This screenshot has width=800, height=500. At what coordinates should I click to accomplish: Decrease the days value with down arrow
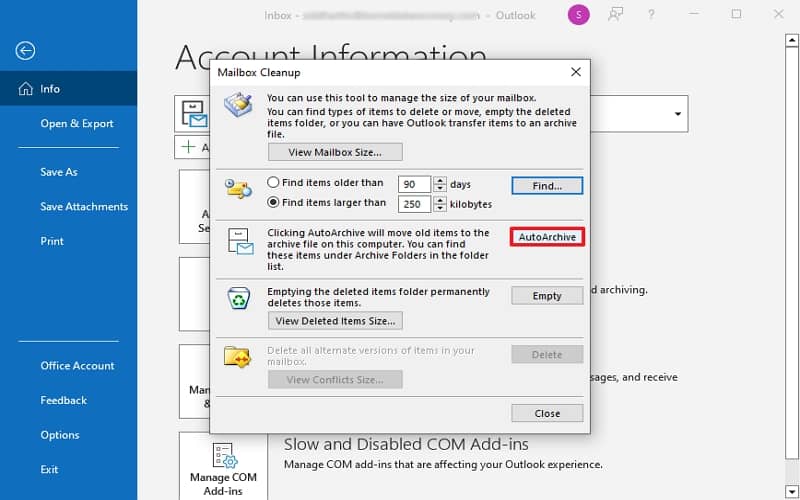[x=440, y=188]
